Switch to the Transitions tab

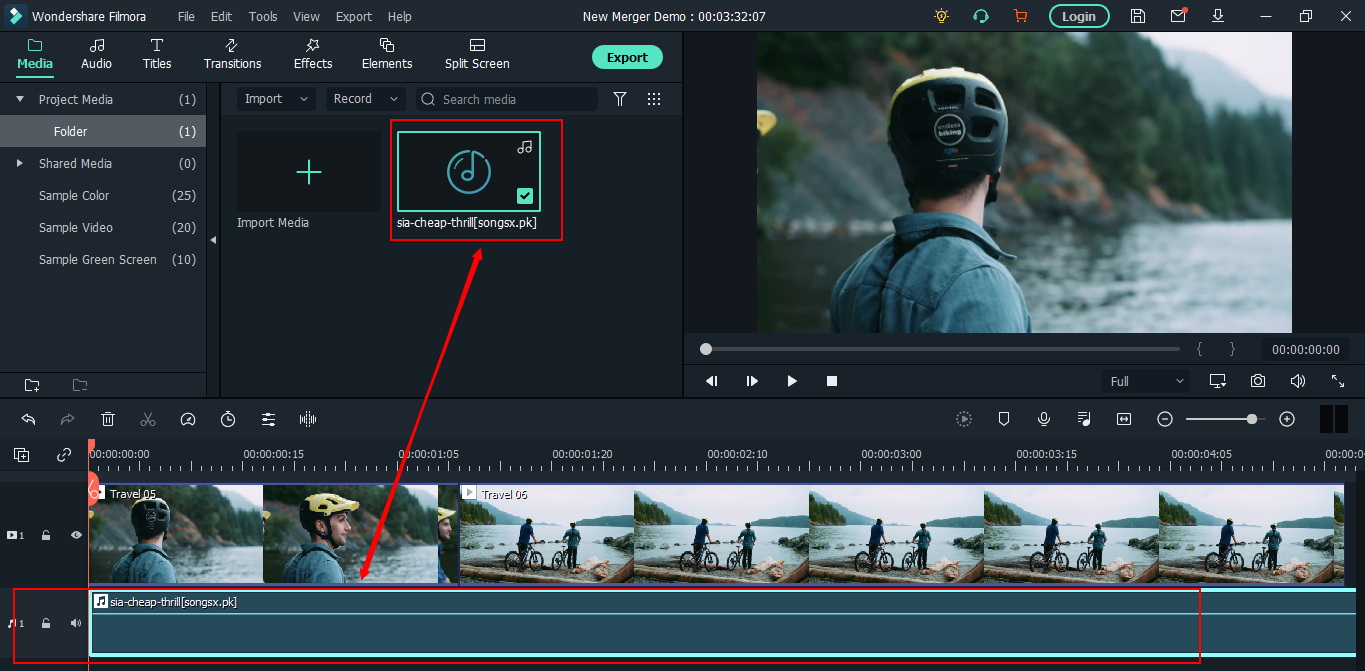pyautogui.click(x=232, y=54)
